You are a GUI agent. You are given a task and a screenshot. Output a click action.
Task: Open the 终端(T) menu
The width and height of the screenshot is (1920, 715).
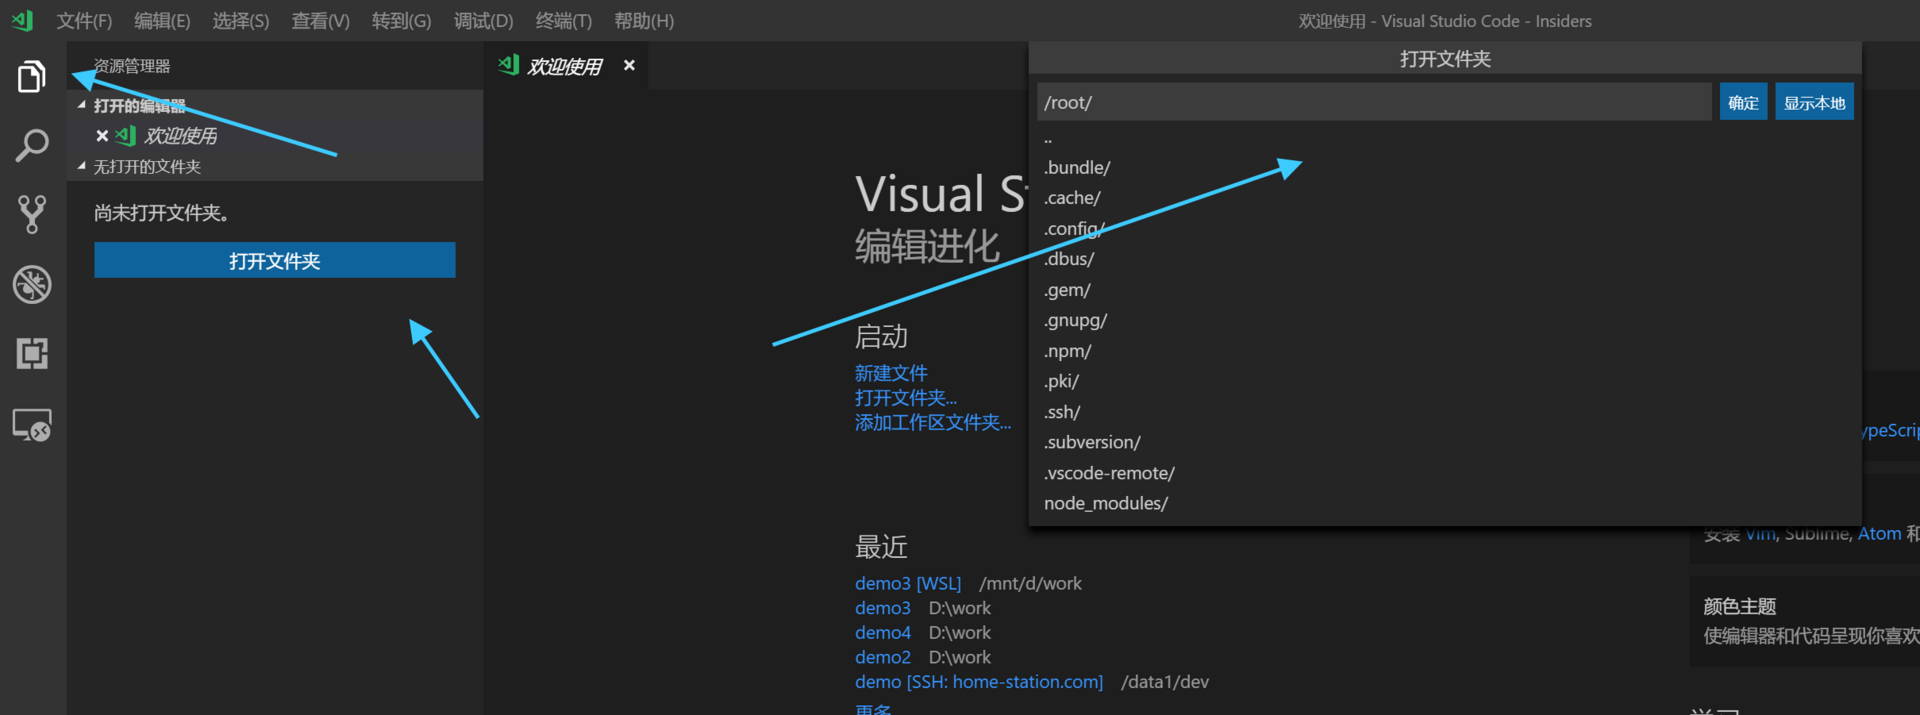coord(563,21)
